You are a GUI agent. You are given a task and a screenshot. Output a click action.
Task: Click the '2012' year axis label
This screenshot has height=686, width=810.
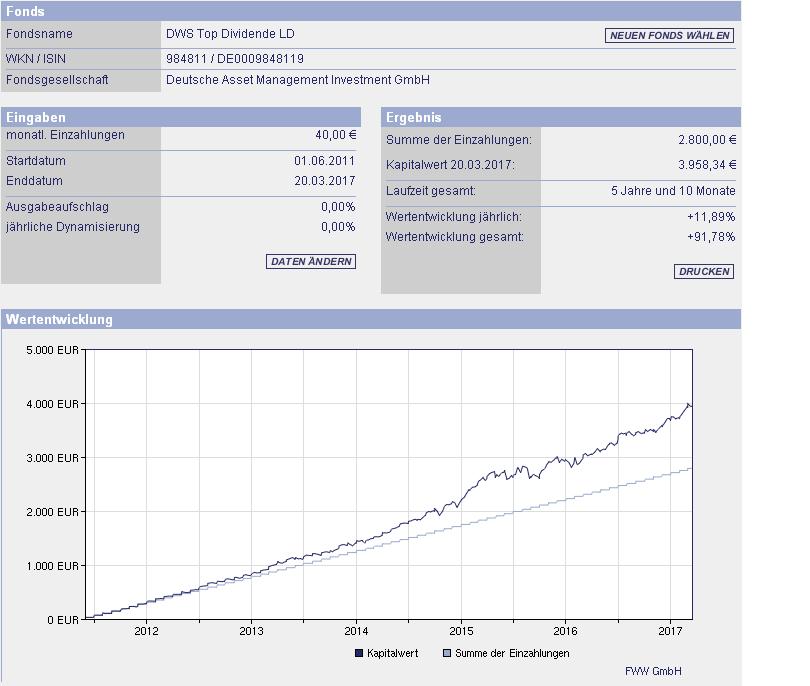coord(146,631)
